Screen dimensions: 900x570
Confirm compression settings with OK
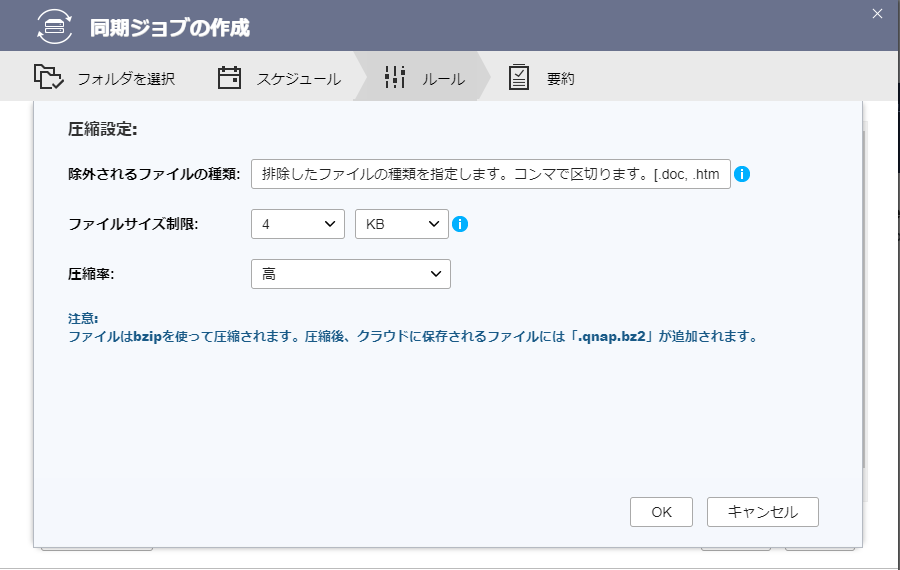661,512
